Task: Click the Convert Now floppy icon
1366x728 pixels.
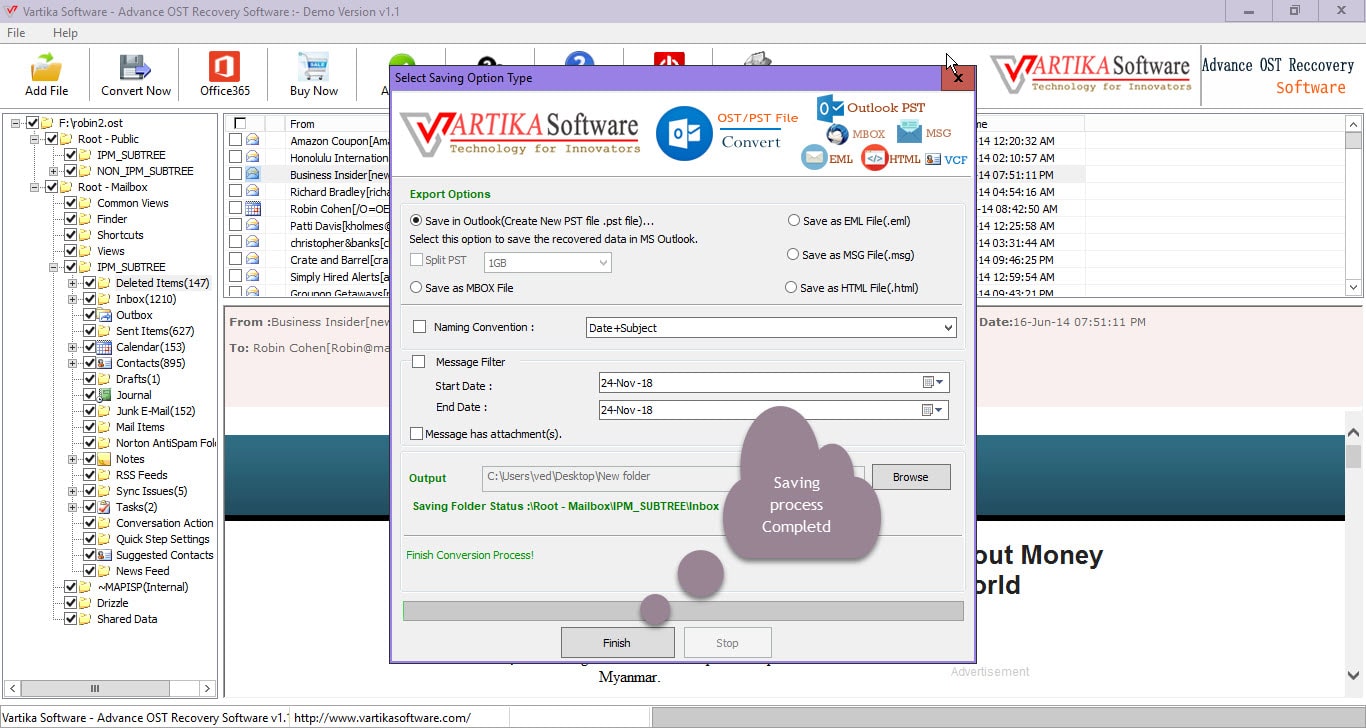Action: coord(135,67)
